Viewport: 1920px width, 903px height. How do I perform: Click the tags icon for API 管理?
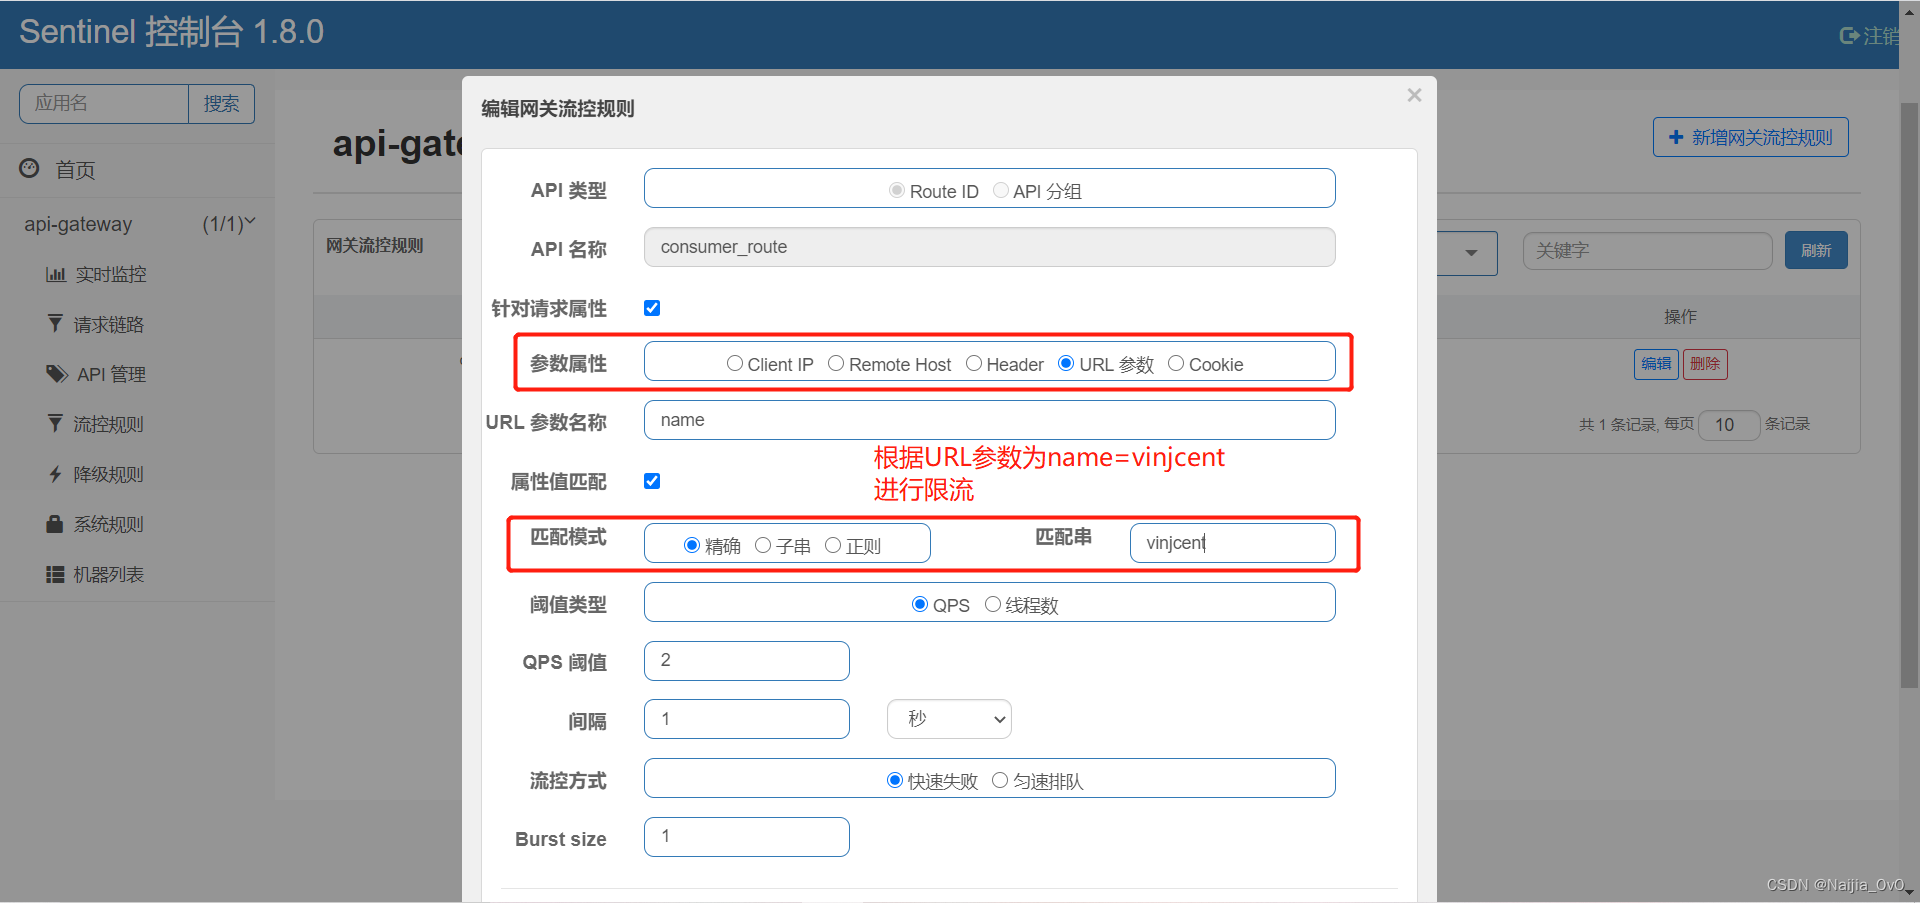57,374
